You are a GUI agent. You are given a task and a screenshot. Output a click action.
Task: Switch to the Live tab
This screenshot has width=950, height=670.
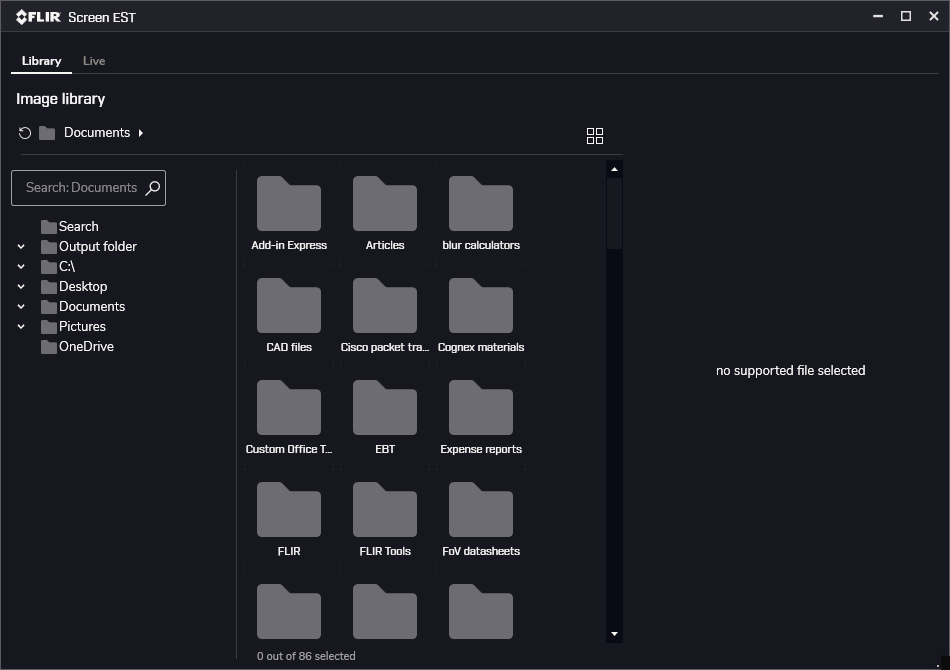pyautogui.click(x=94, y=61)
